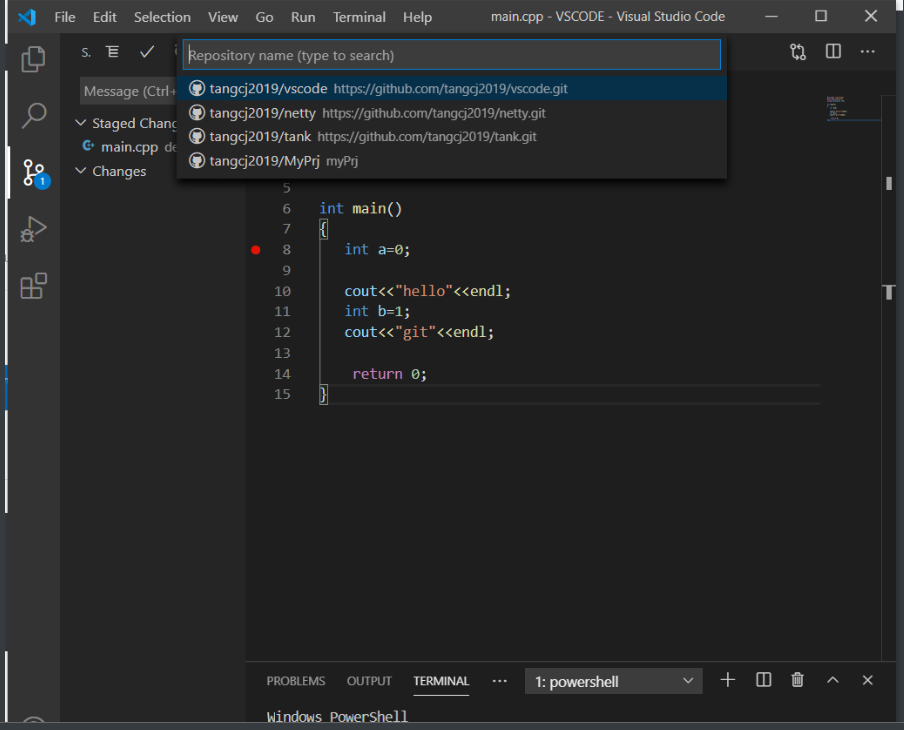Screen dimensions: 904x730
Task: Toggle tree view in Source Control header
Action: pyautogui.click(x=113, y=52)
